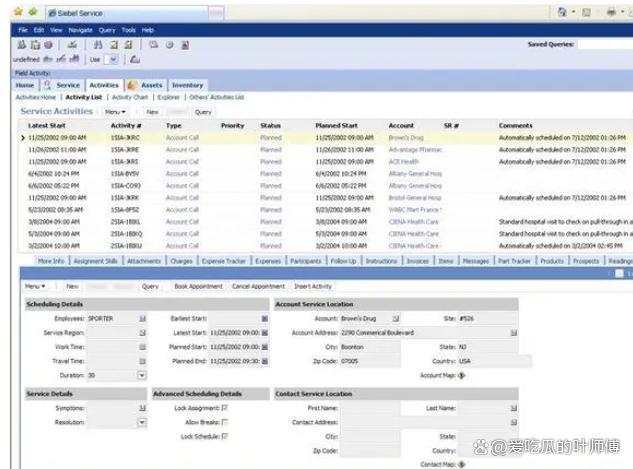Open Others' Activities List link

[217, 97]
